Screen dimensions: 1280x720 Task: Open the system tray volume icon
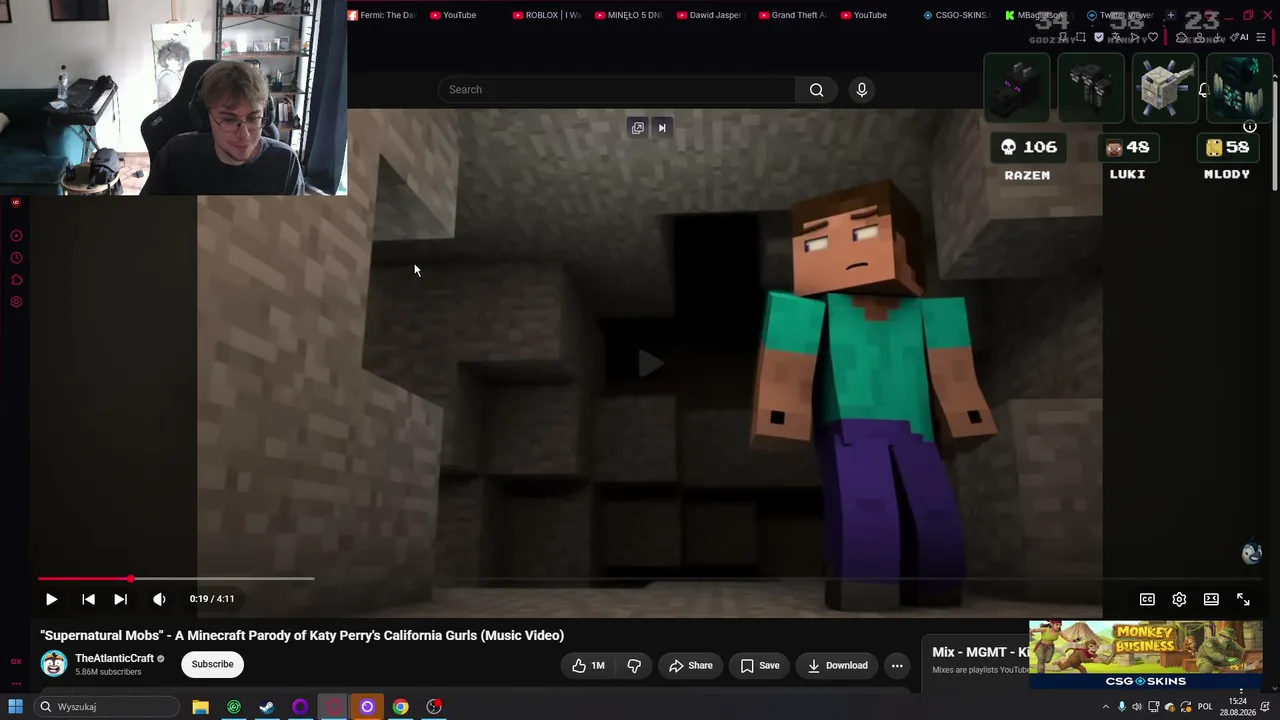click(1137, 707)
